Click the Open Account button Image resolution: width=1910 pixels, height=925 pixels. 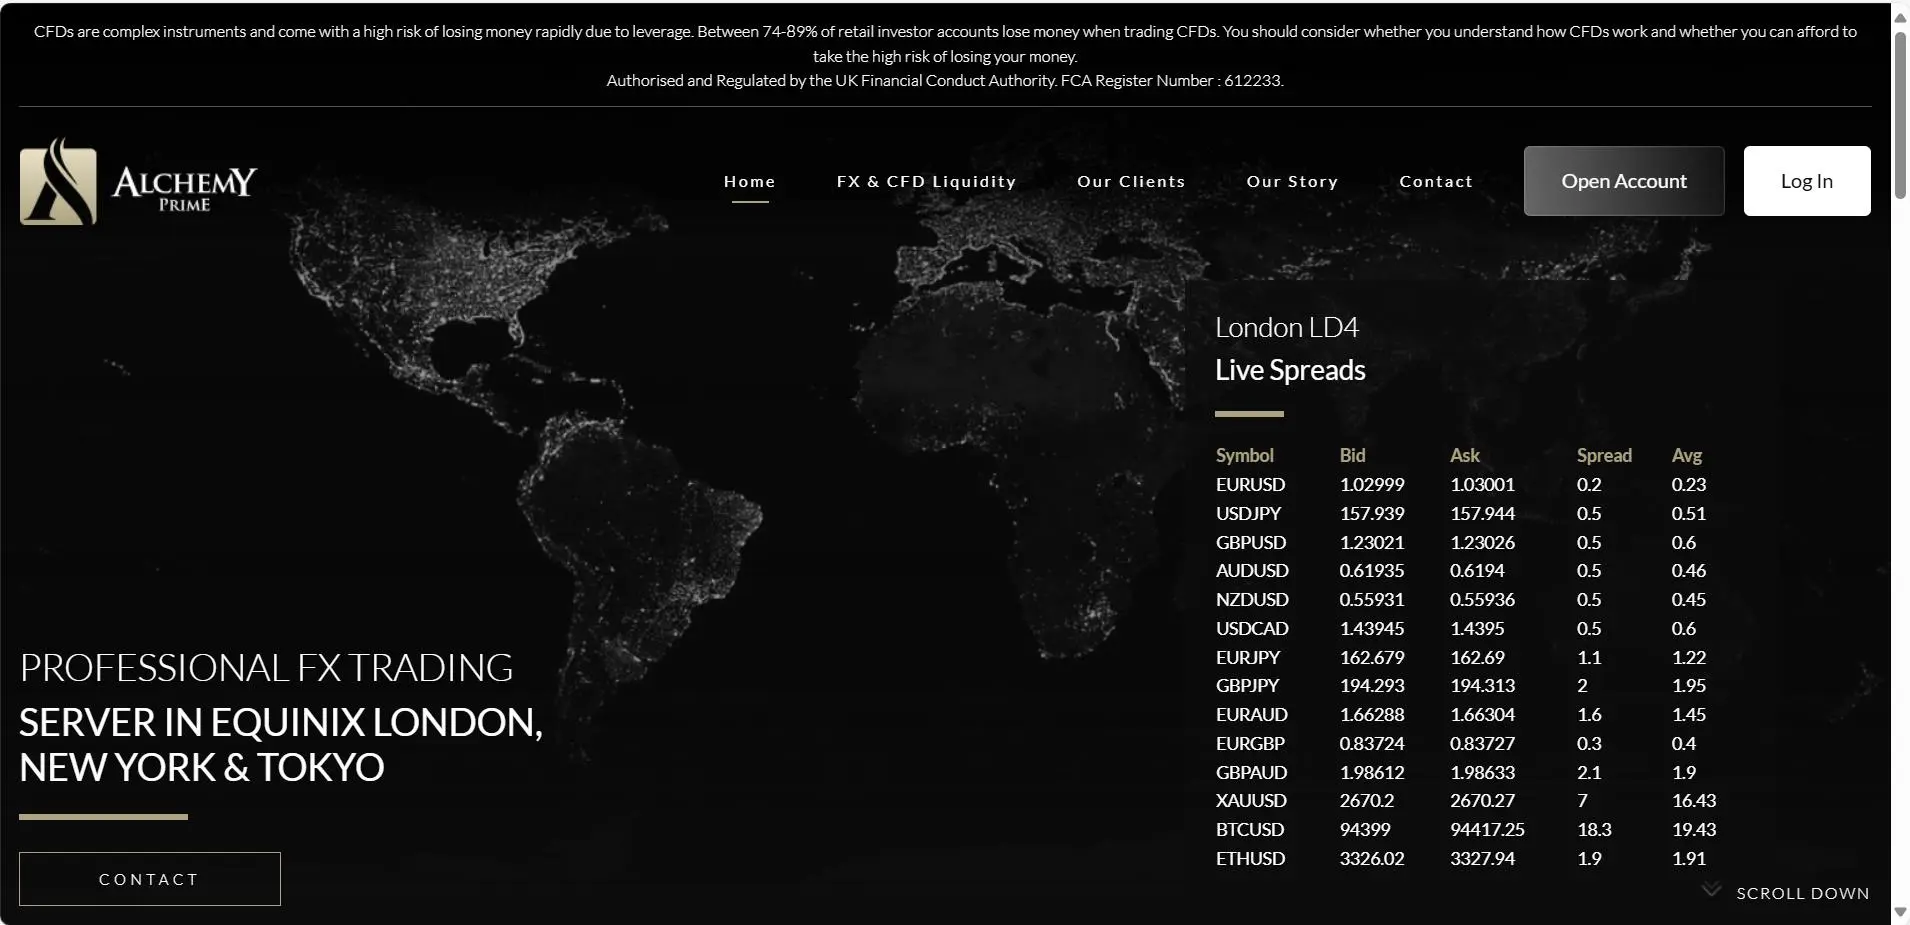pos(1624,181)
